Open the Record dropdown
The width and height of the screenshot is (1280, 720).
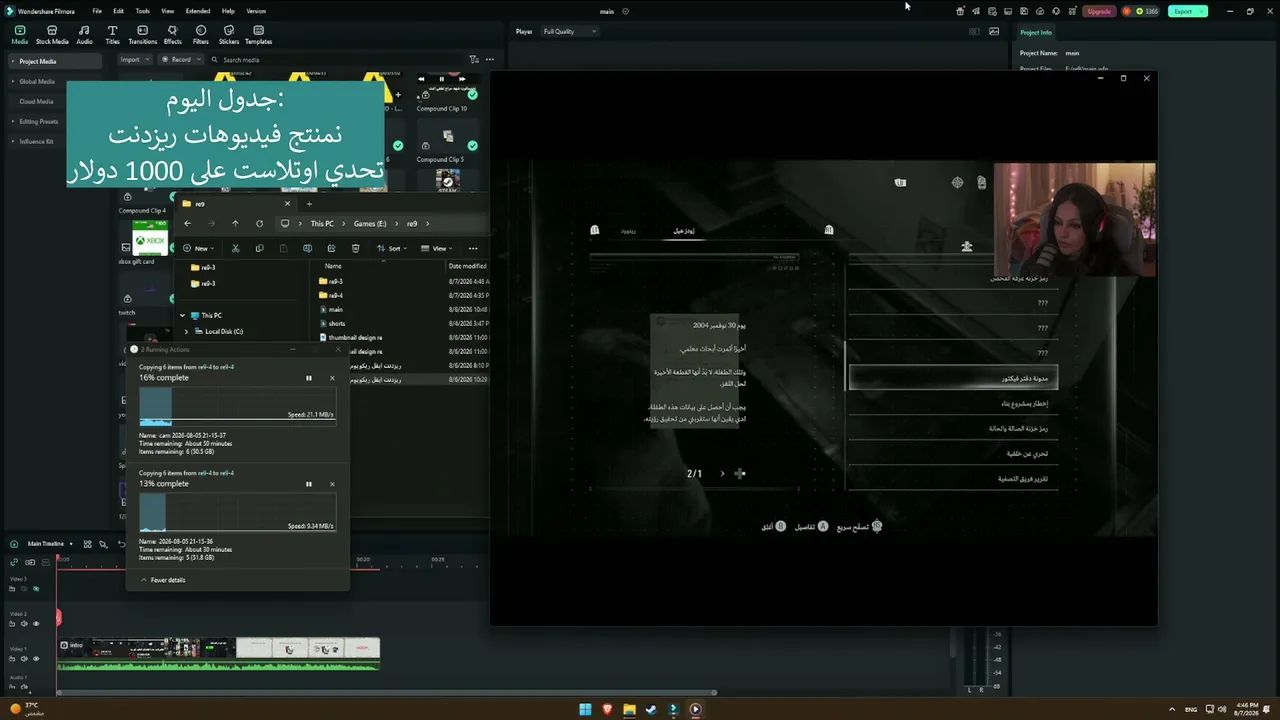(x=179, y=60)
